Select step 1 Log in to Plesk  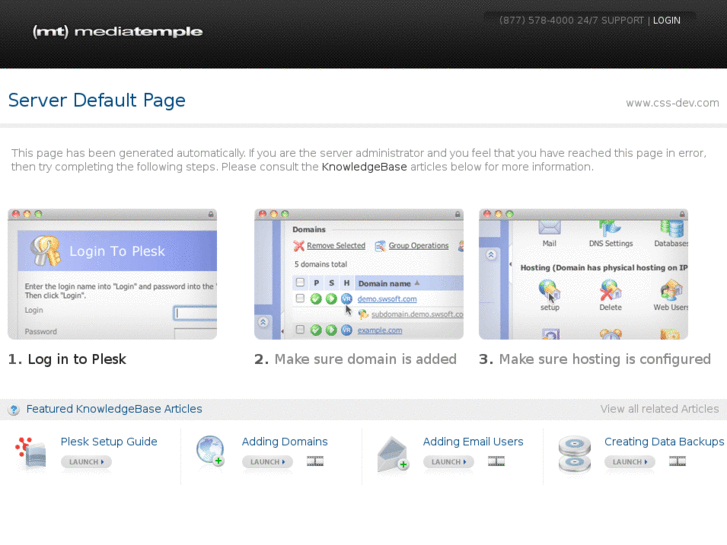click(x=67, y=359)
